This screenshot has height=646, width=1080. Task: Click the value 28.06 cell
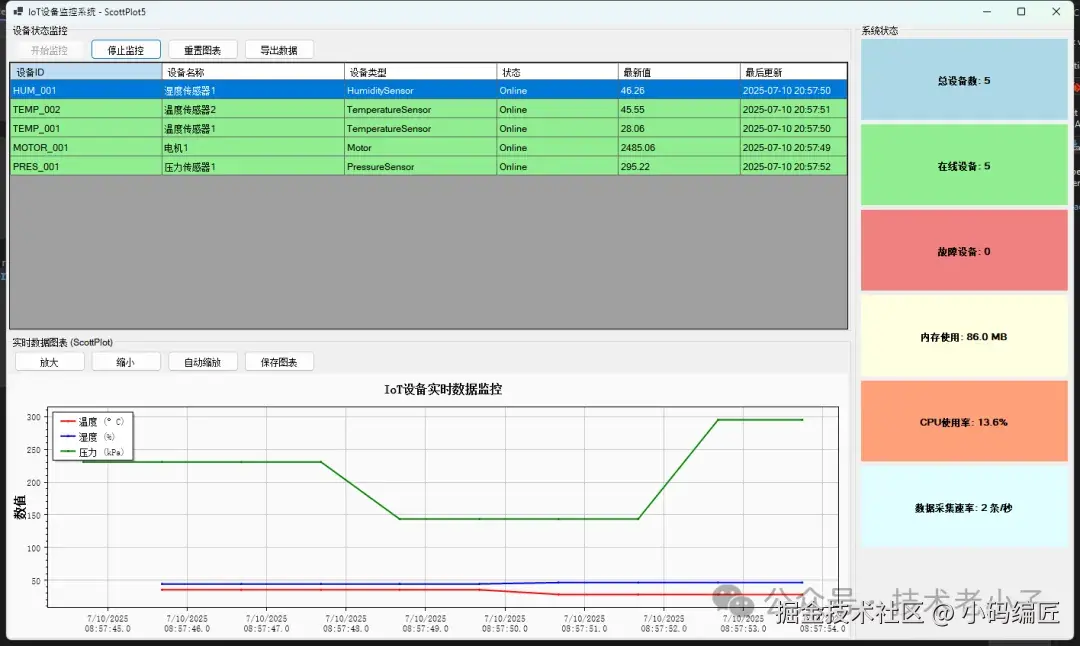pos(679,128)
